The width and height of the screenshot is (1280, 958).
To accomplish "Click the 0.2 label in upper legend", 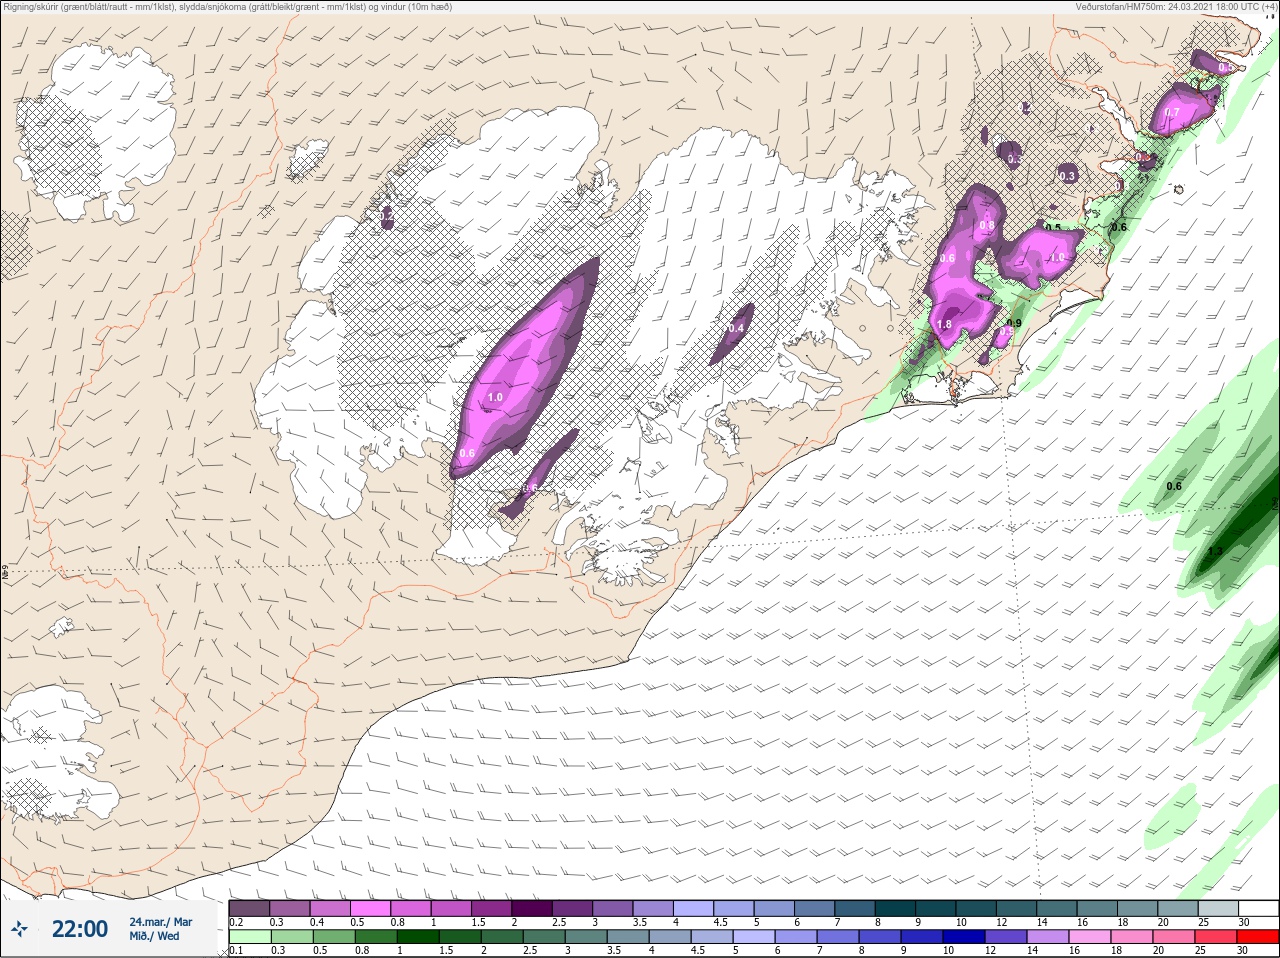I will click(236, 922).
